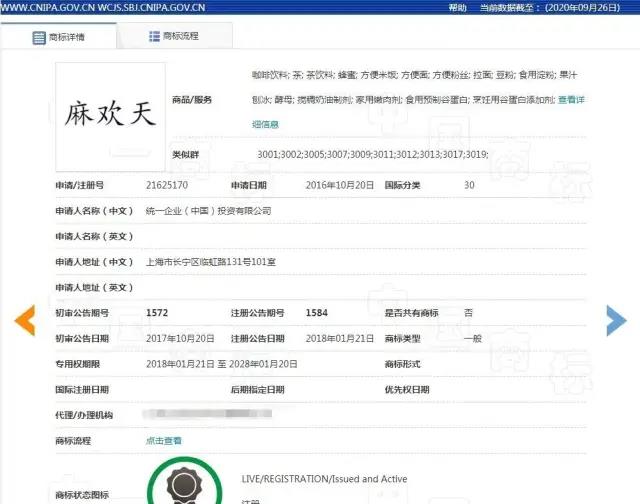Click the registration announcement issue number 1584

[316, 313]
